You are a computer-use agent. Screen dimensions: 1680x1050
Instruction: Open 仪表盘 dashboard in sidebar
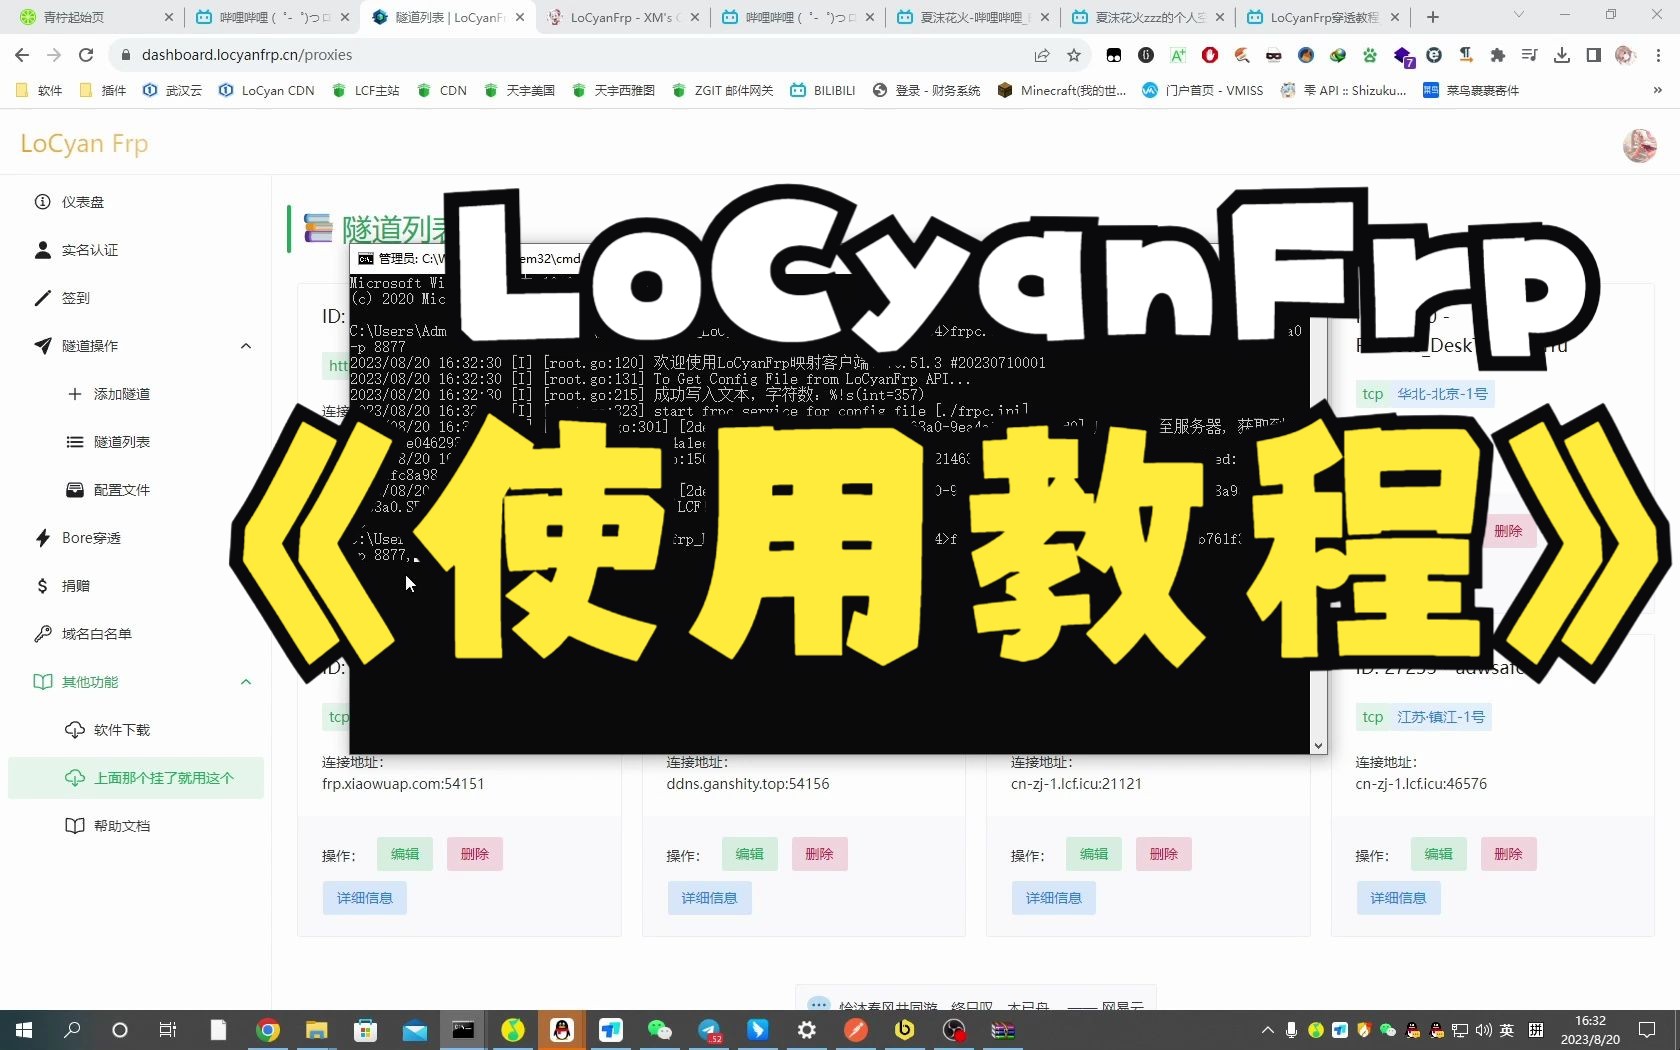[x=82, y=202]
